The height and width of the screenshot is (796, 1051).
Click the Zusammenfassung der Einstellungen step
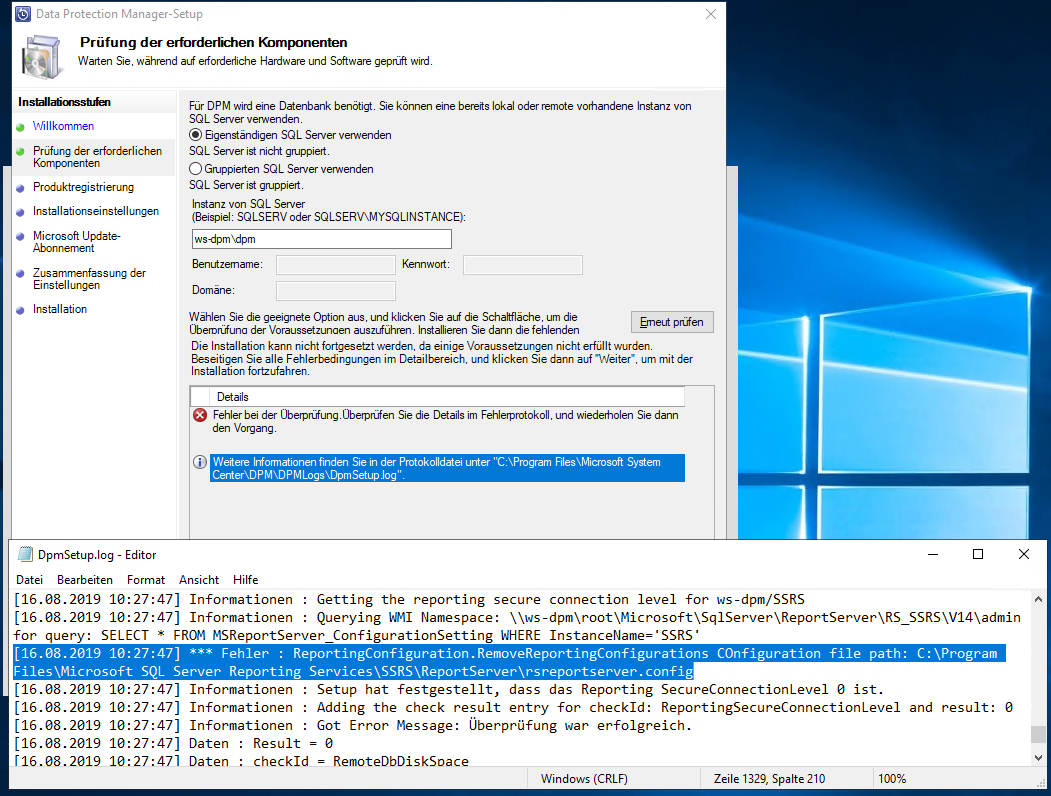pyautogui.click(x=89, y=279)
